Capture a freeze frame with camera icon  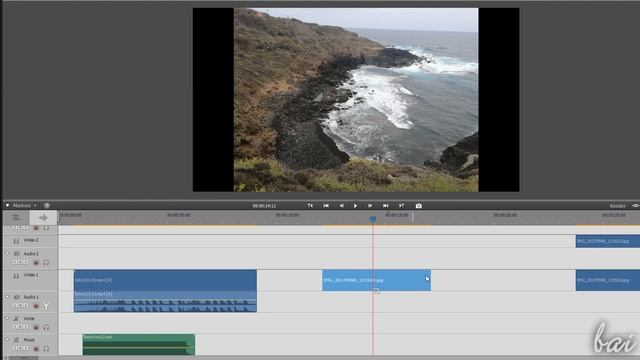point(418,206)
